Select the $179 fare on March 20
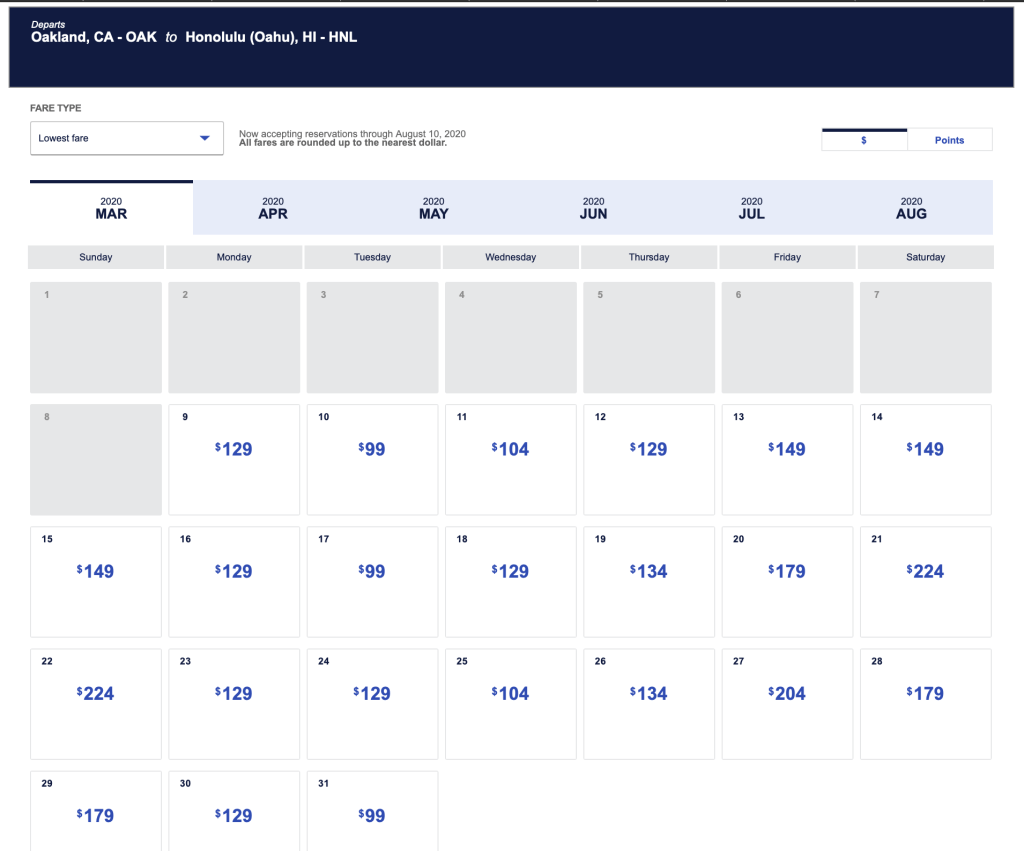 coord(787,572)
